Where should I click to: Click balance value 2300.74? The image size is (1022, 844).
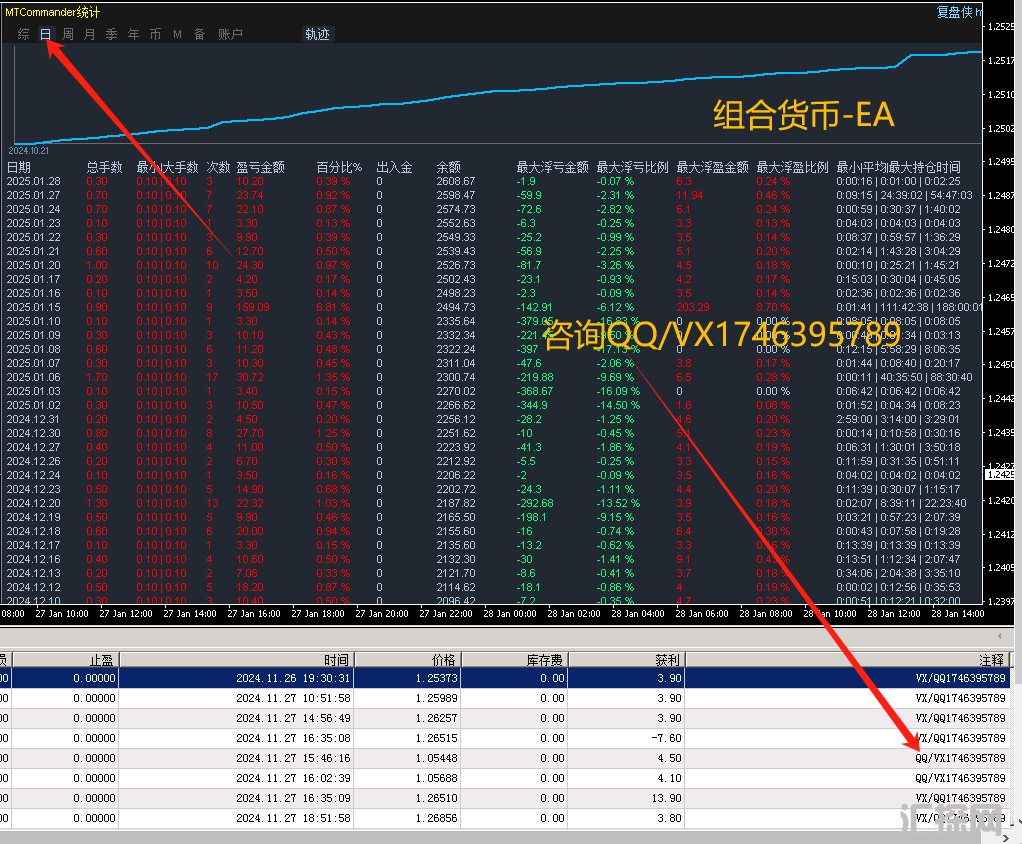[x=456, y=377]
